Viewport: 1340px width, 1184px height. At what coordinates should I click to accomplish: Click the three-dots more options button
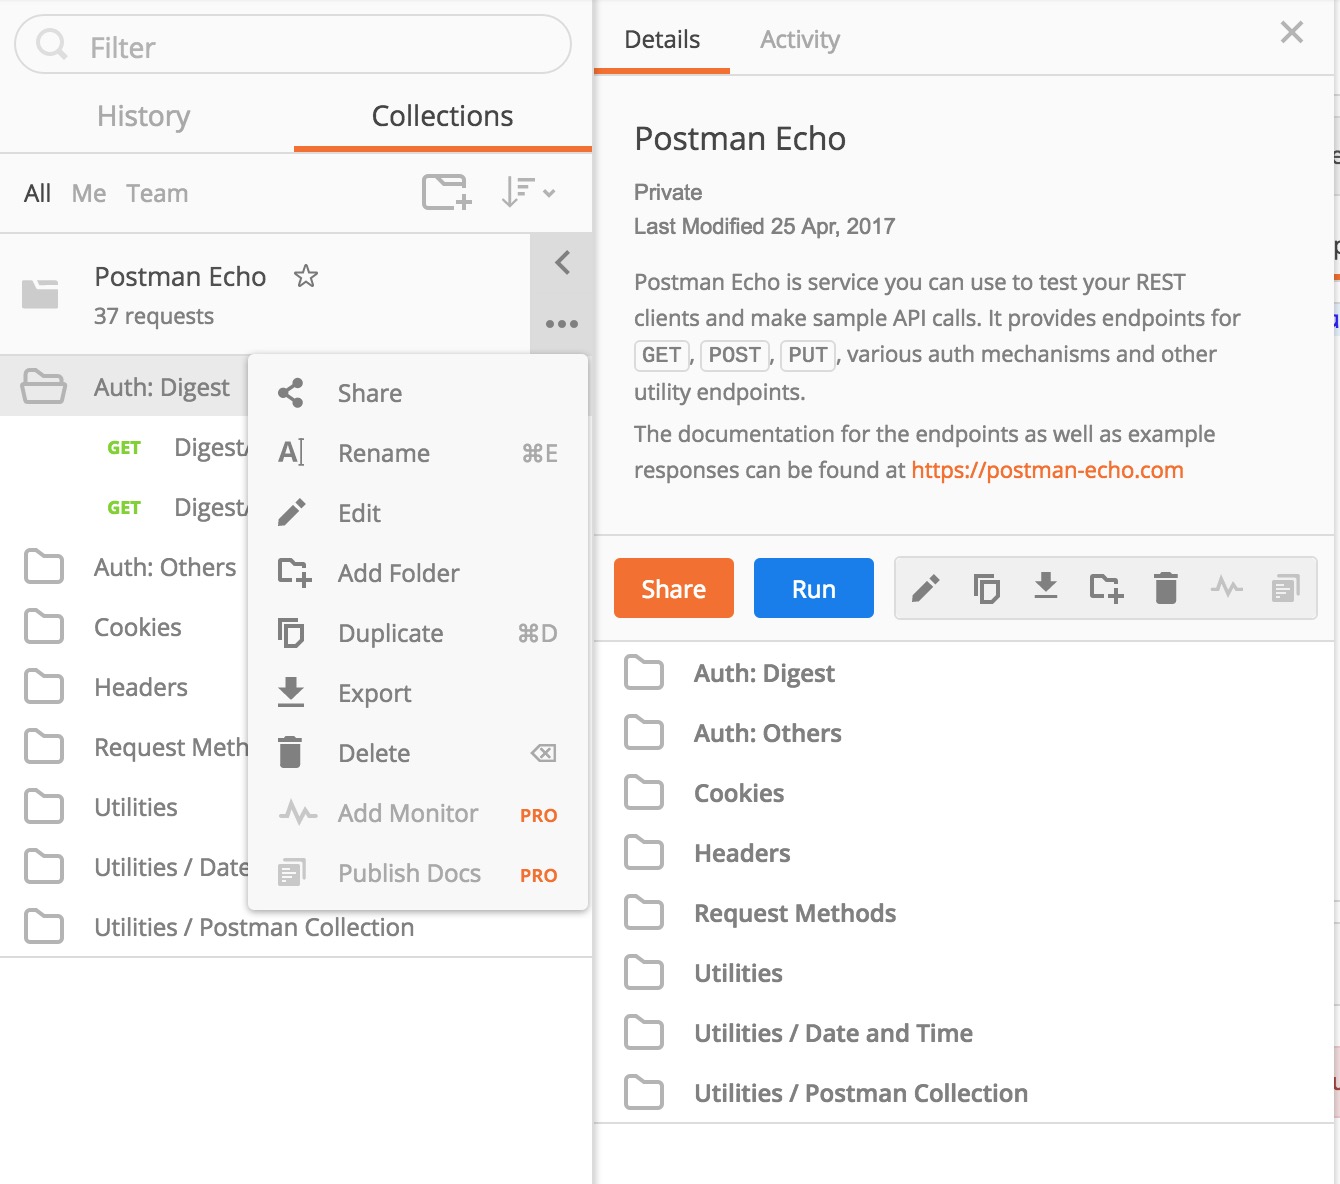(x=562, y=324)
